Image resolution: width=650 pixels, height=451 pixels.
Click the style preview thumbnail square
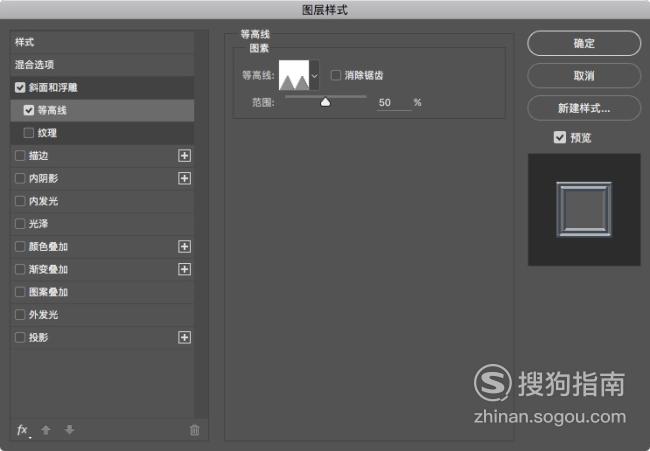(584, 210)
